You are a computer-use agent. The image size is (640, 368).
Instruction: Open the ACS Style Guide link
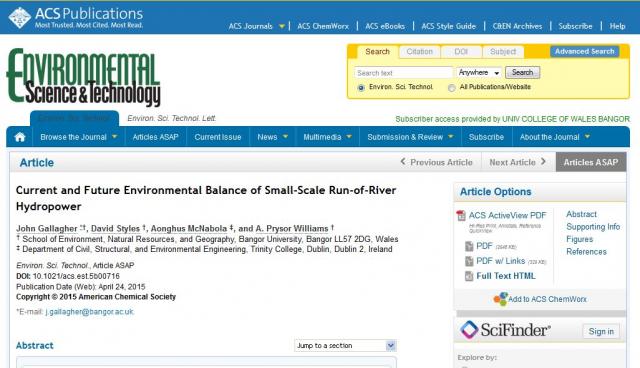tap(449, 26)
